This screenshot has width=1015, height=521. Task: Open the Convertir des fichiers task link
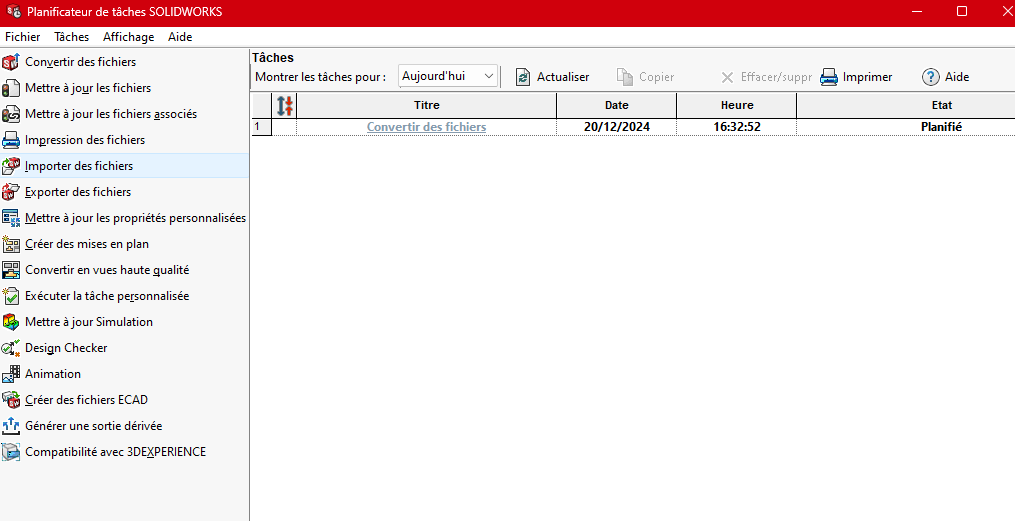point(427,127)
